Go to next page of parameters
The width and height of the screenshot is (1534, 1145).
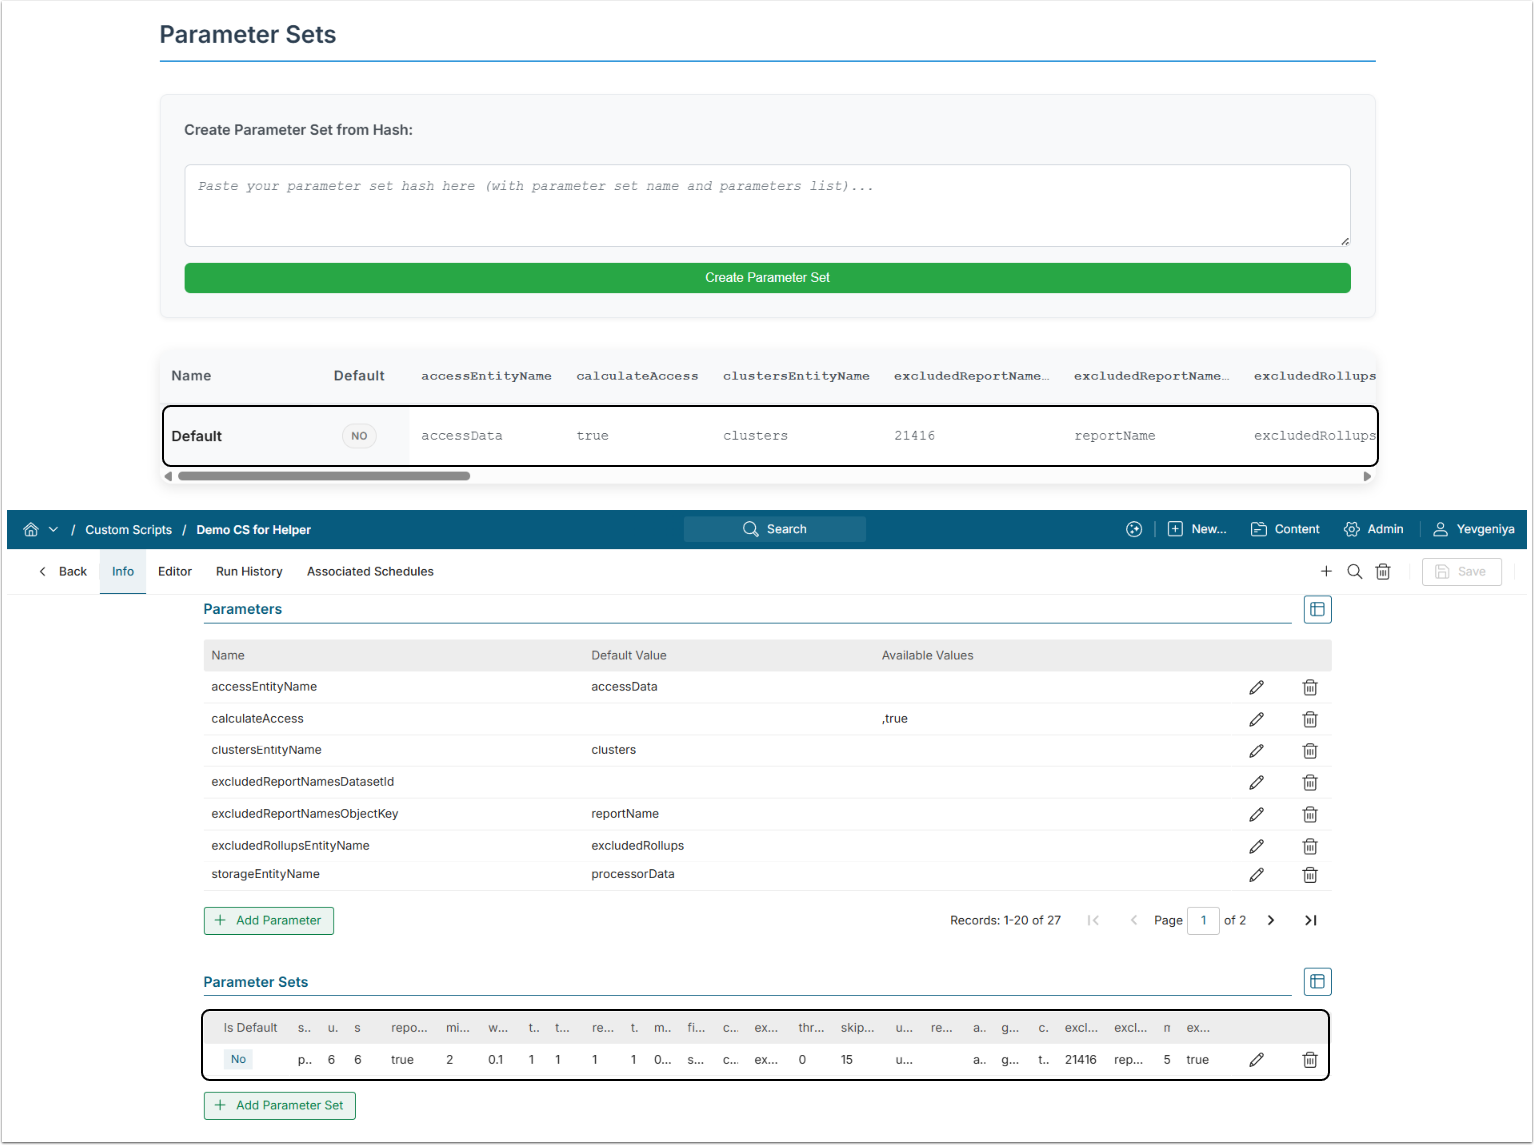[x=1271, y=920]
